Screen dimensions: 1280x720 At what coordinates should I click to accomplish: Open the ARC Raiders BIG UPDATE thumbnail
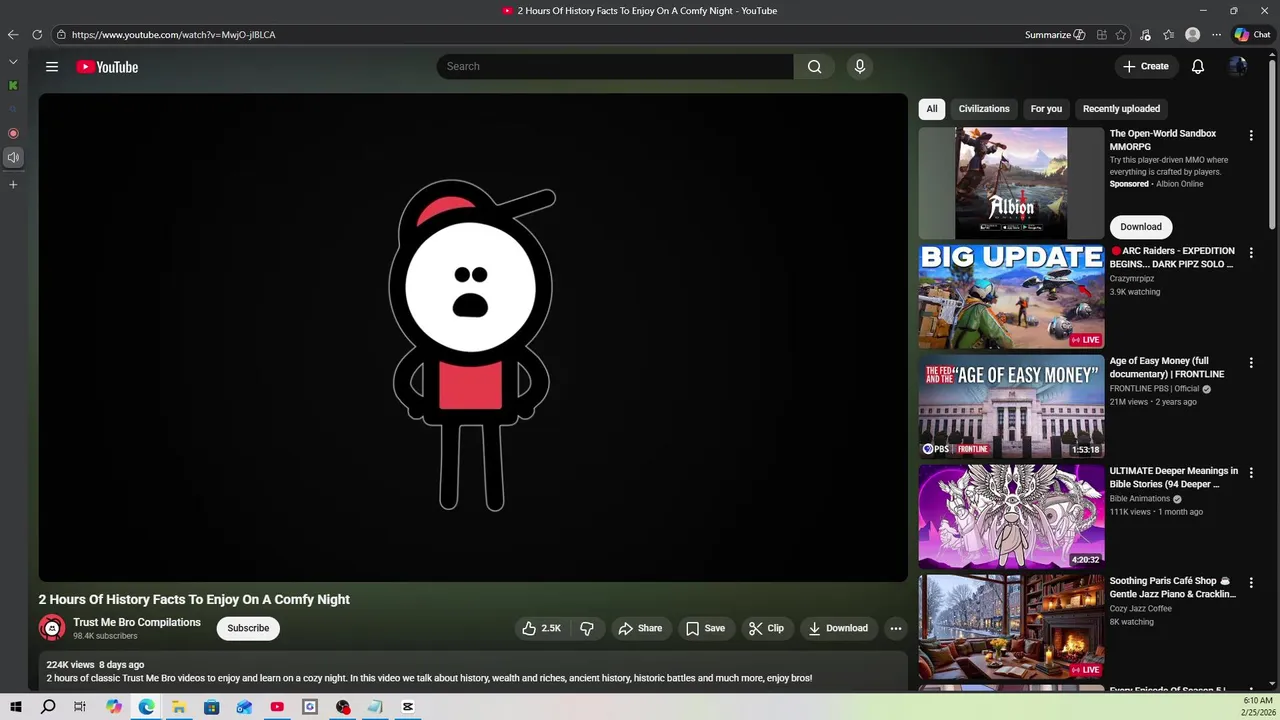(x=1011, y=297)
